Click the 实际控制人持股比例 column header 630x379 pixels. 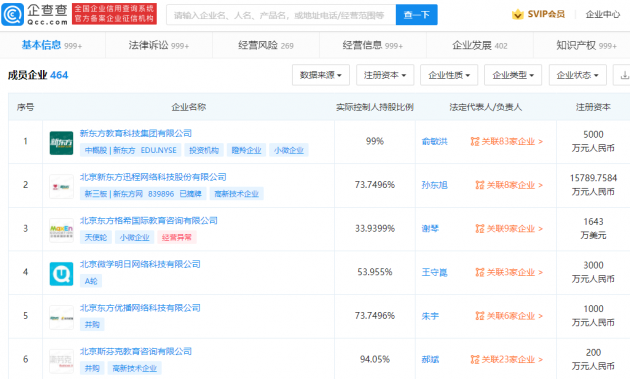coord(374,107)
